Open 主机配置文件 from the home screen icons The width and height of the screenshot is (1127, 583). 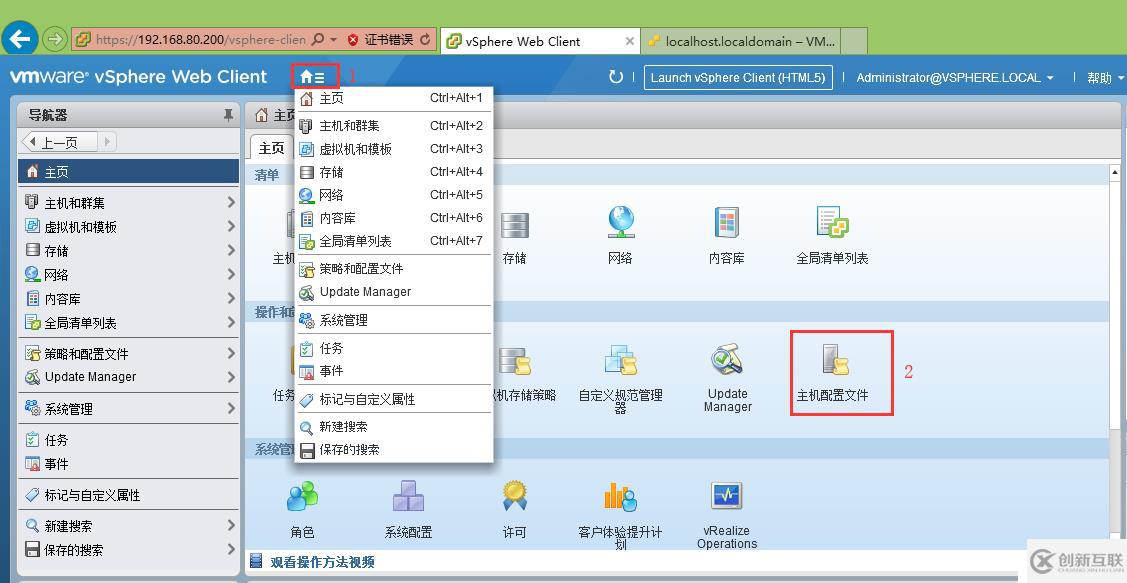click(841, 372)
